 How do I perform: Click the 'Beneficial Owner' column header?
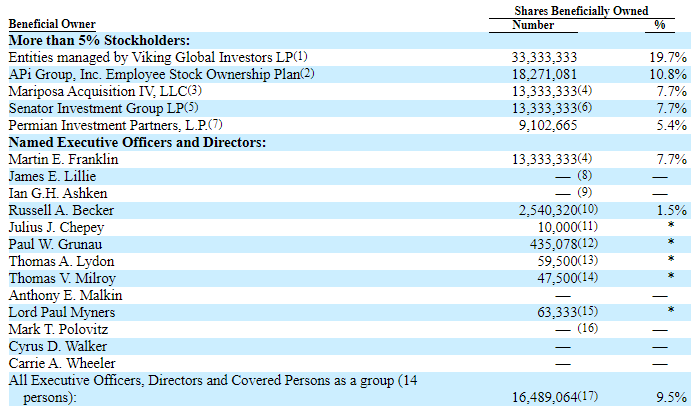point(52,24)
